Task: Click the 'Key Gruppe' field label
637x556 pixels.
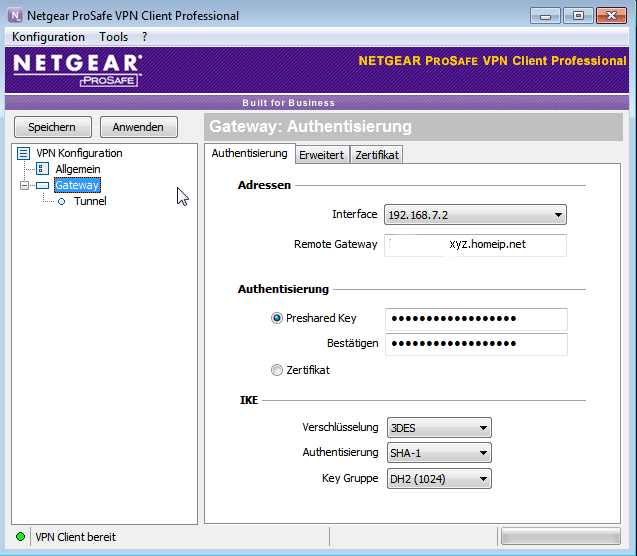Action: [x=350, y=478]
